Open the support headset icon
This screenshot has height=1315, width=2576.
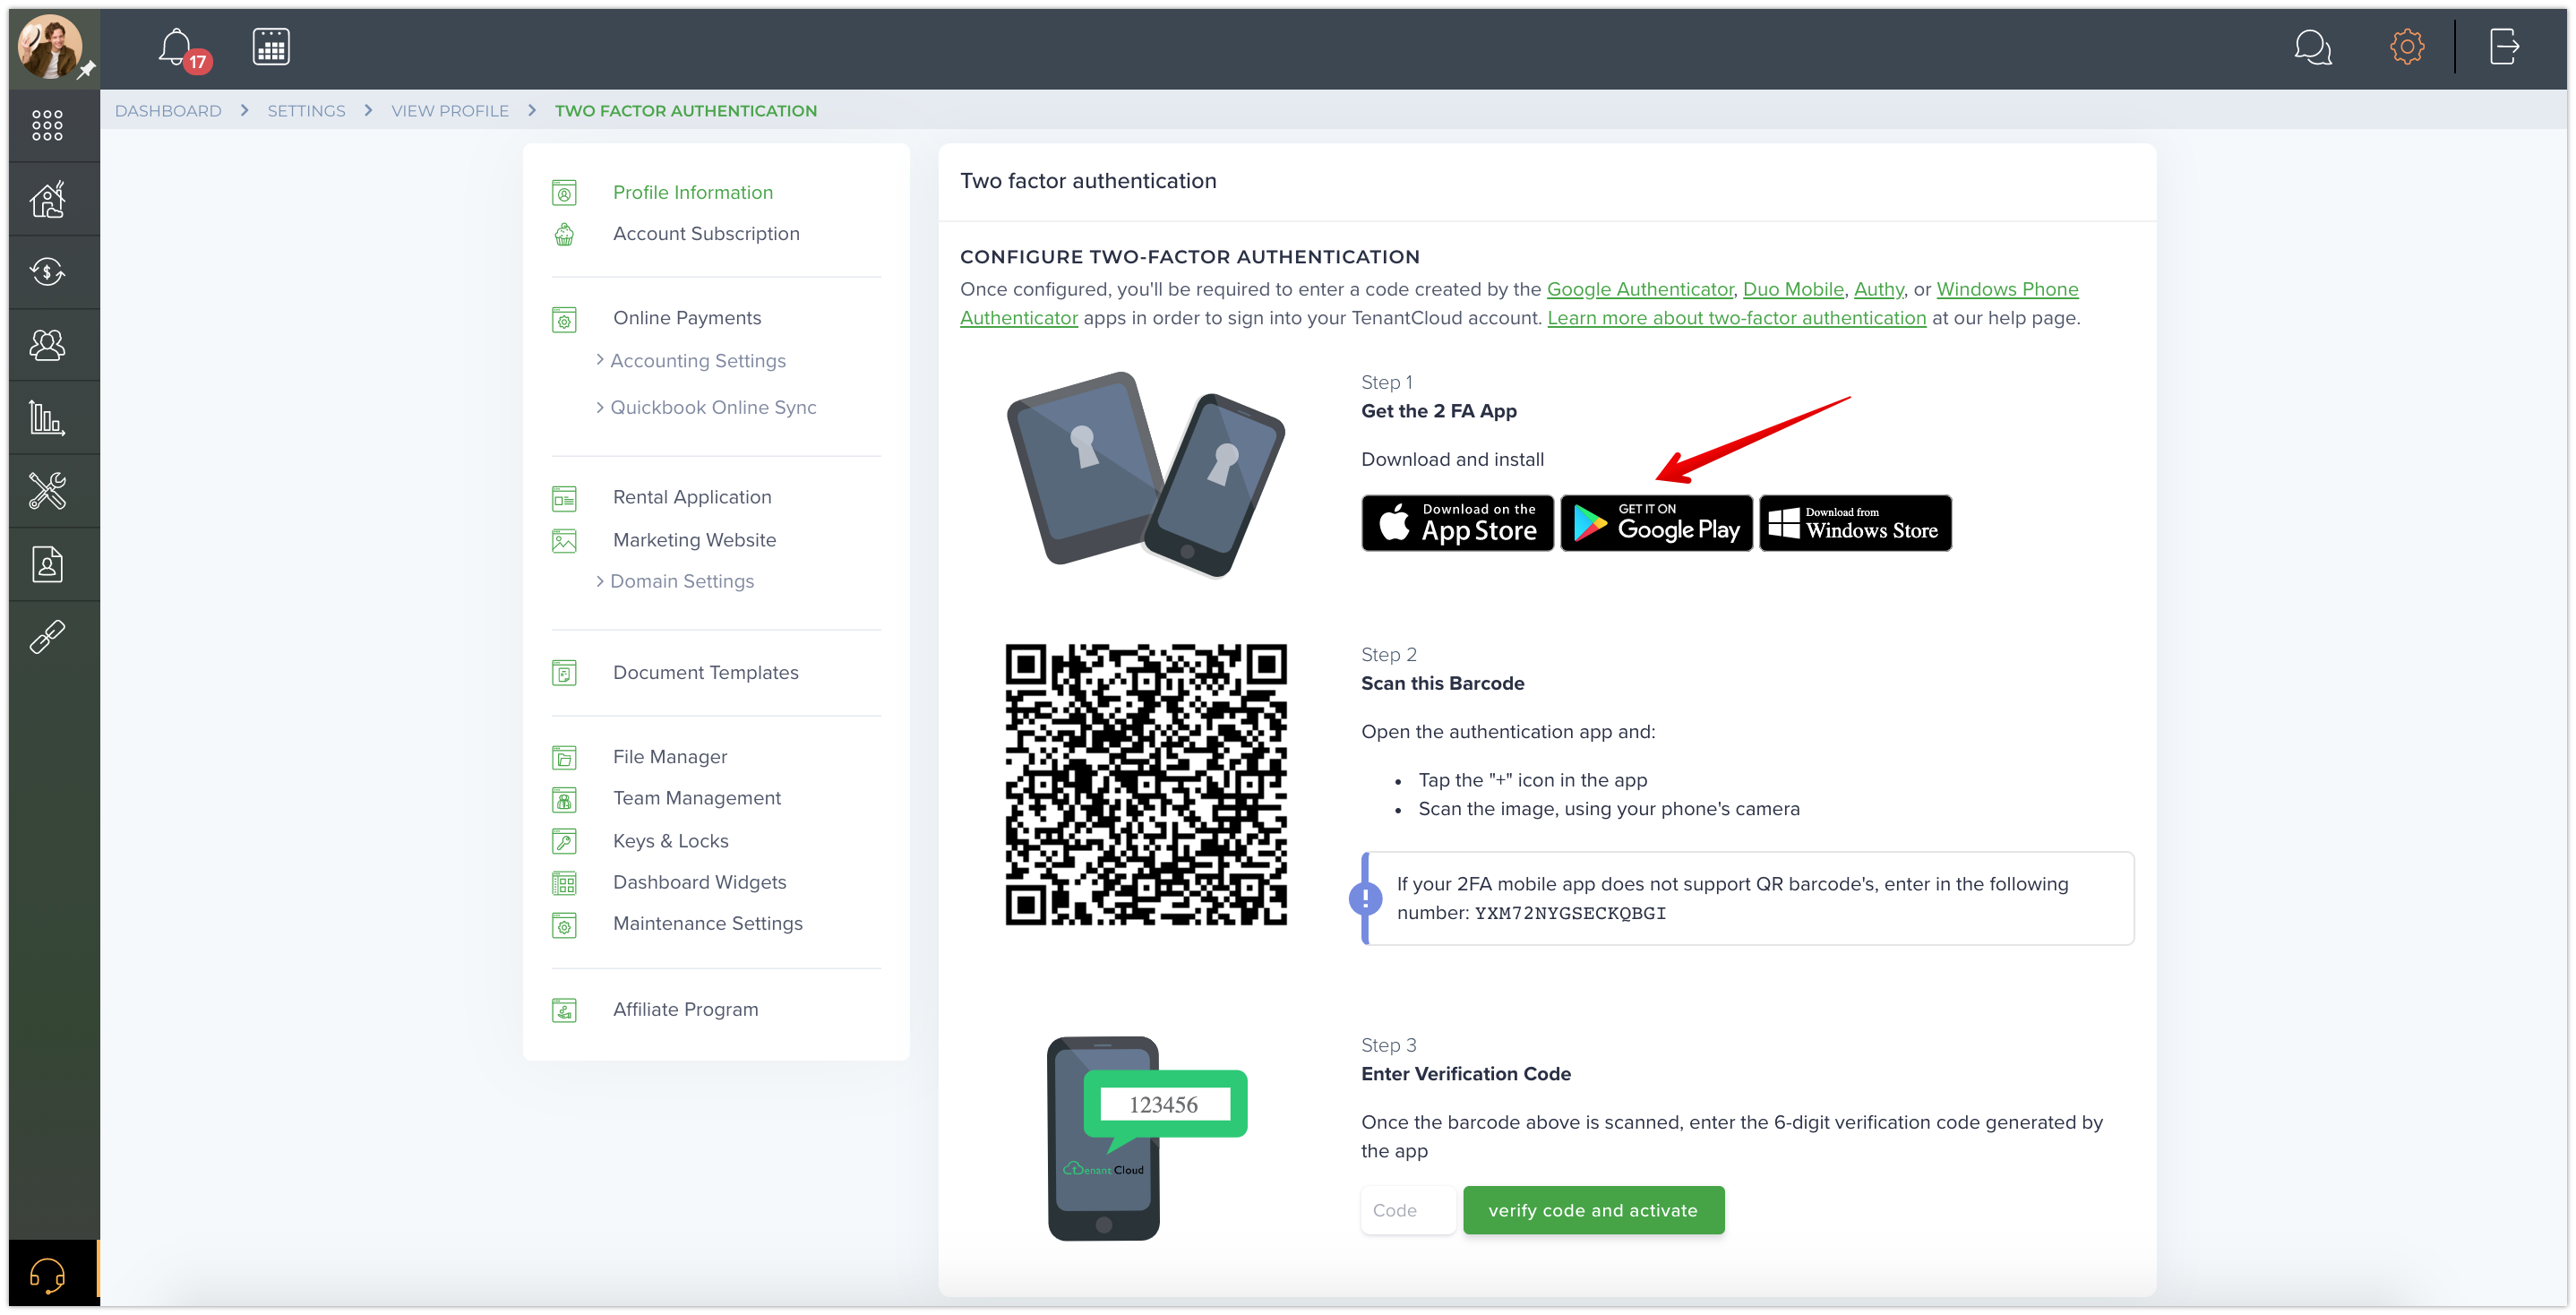point(47,1275)
